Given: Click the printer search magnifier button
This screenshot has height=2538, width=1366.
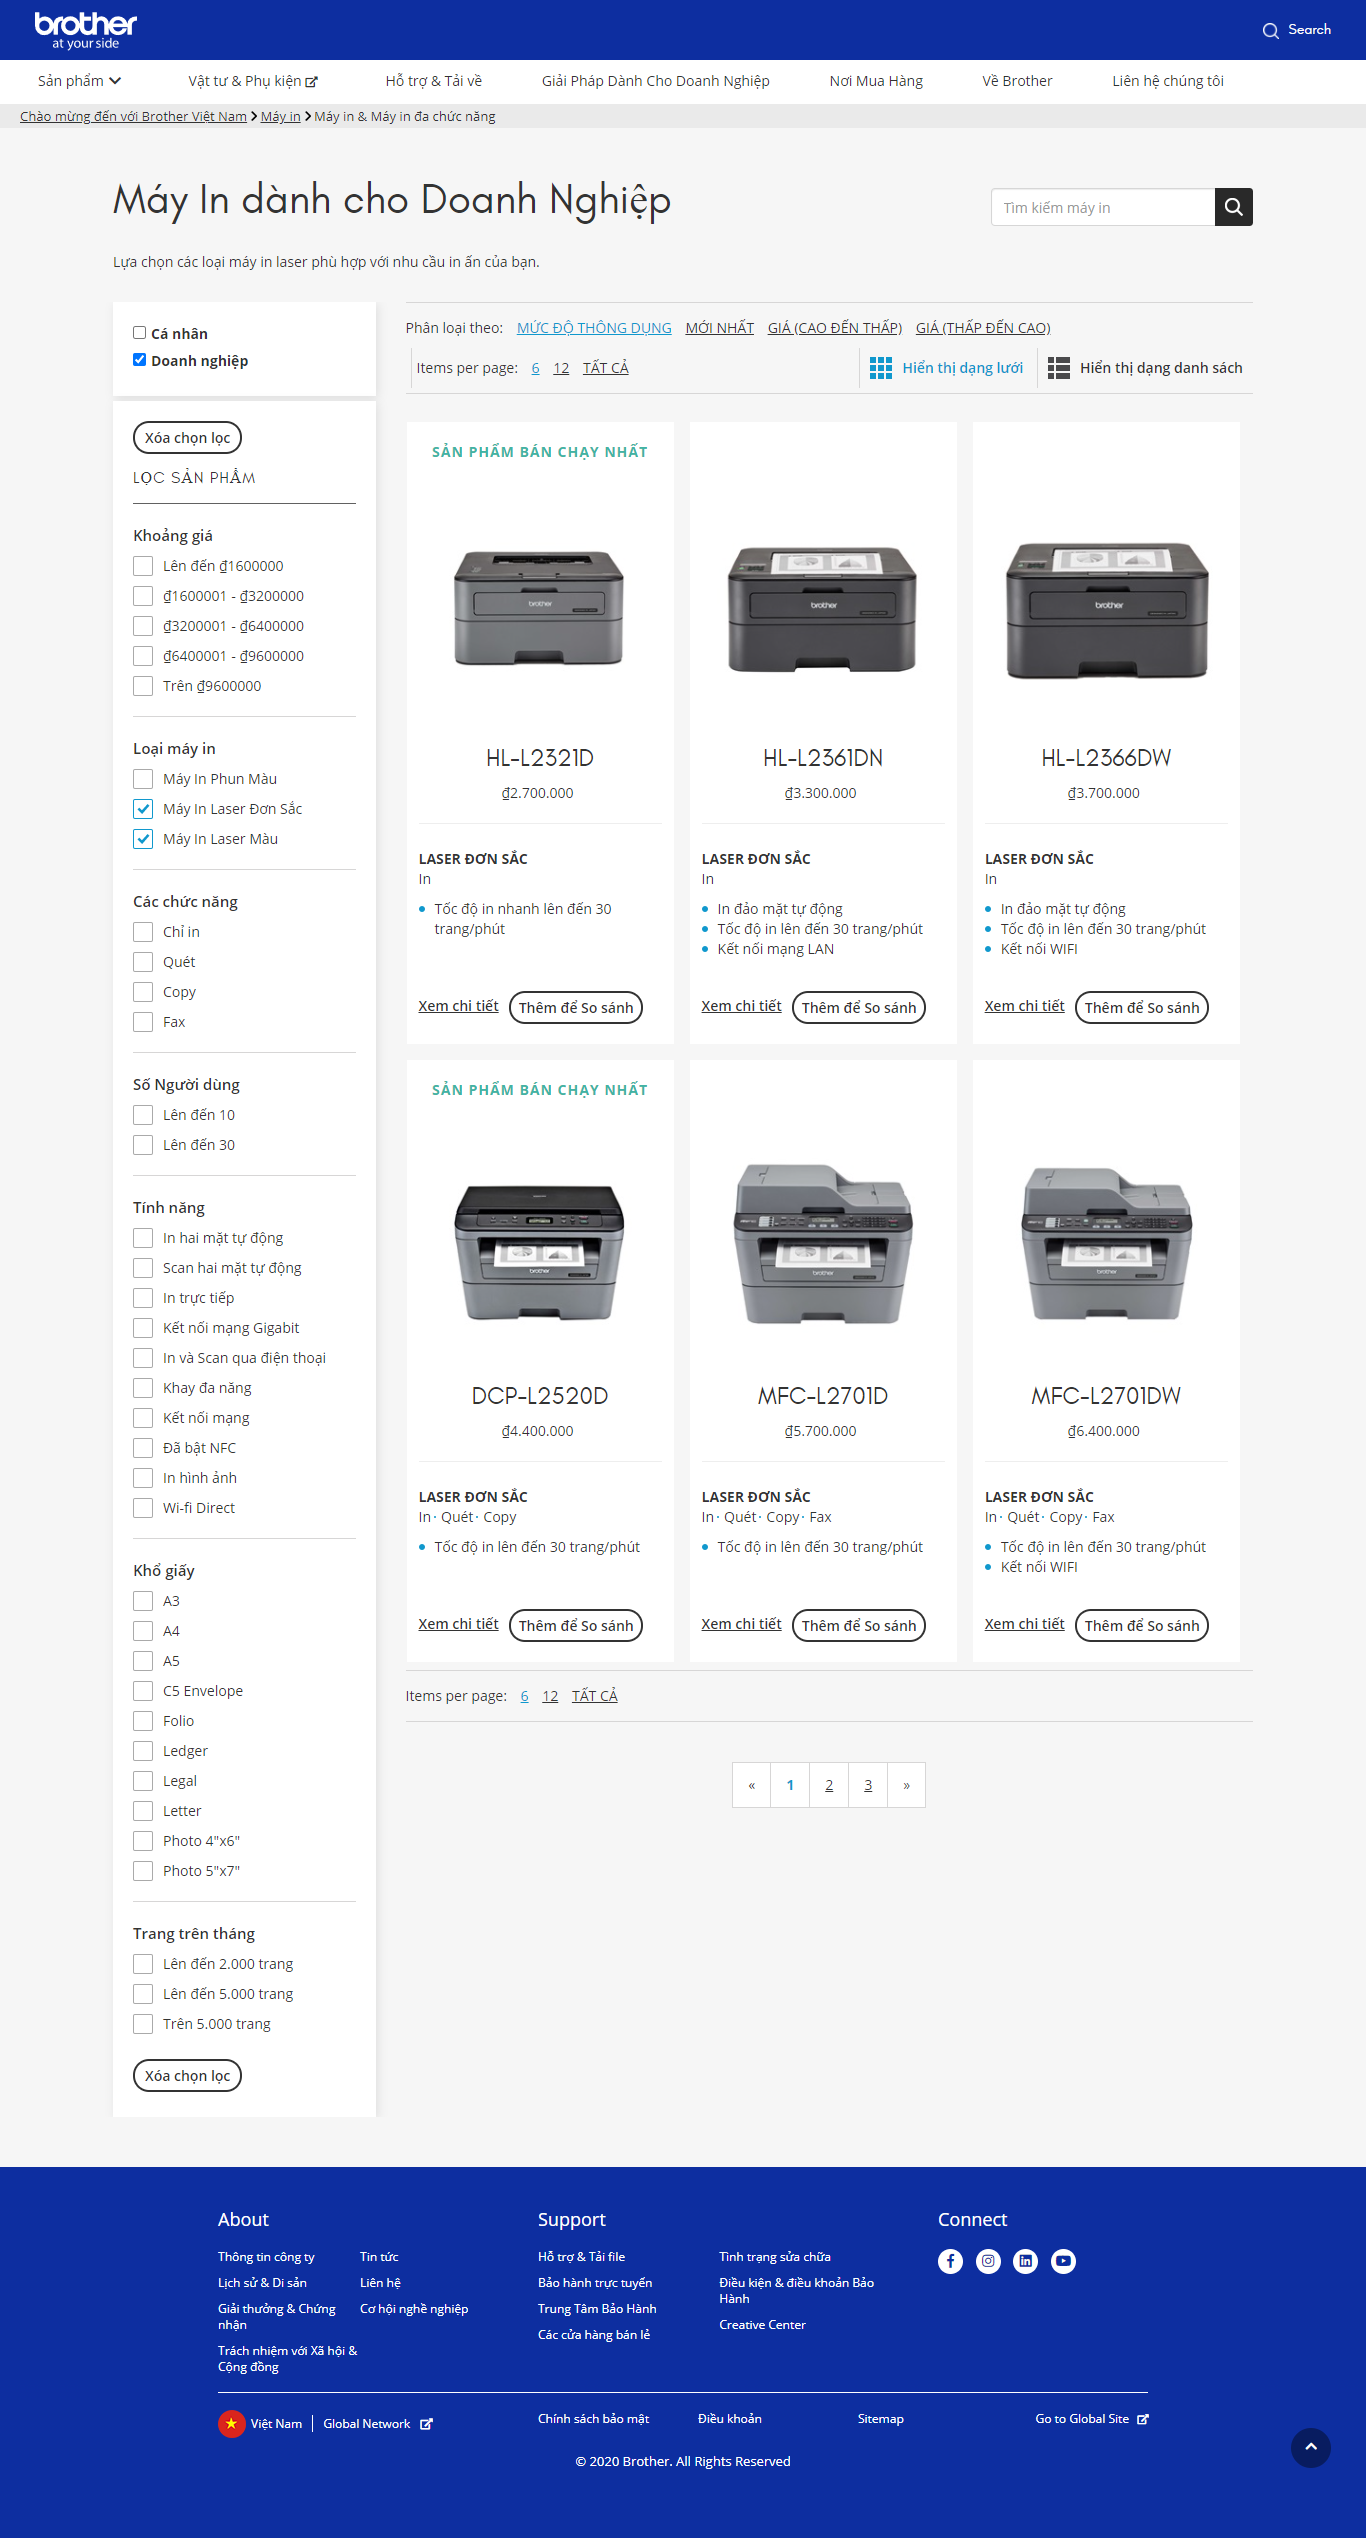Looking at the screenshot, I should (x=1233, y=207).
